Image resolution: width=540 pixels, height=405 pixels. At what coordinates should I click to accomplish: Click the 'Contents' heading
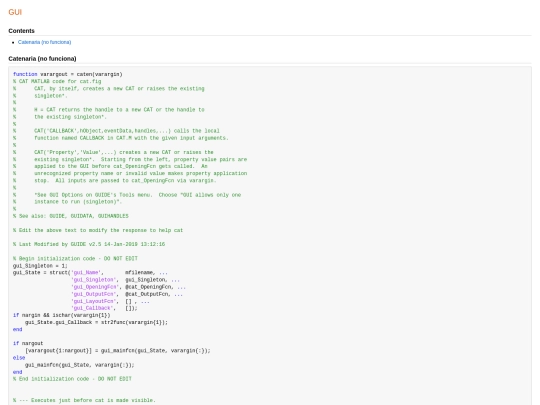click(21, 31)
